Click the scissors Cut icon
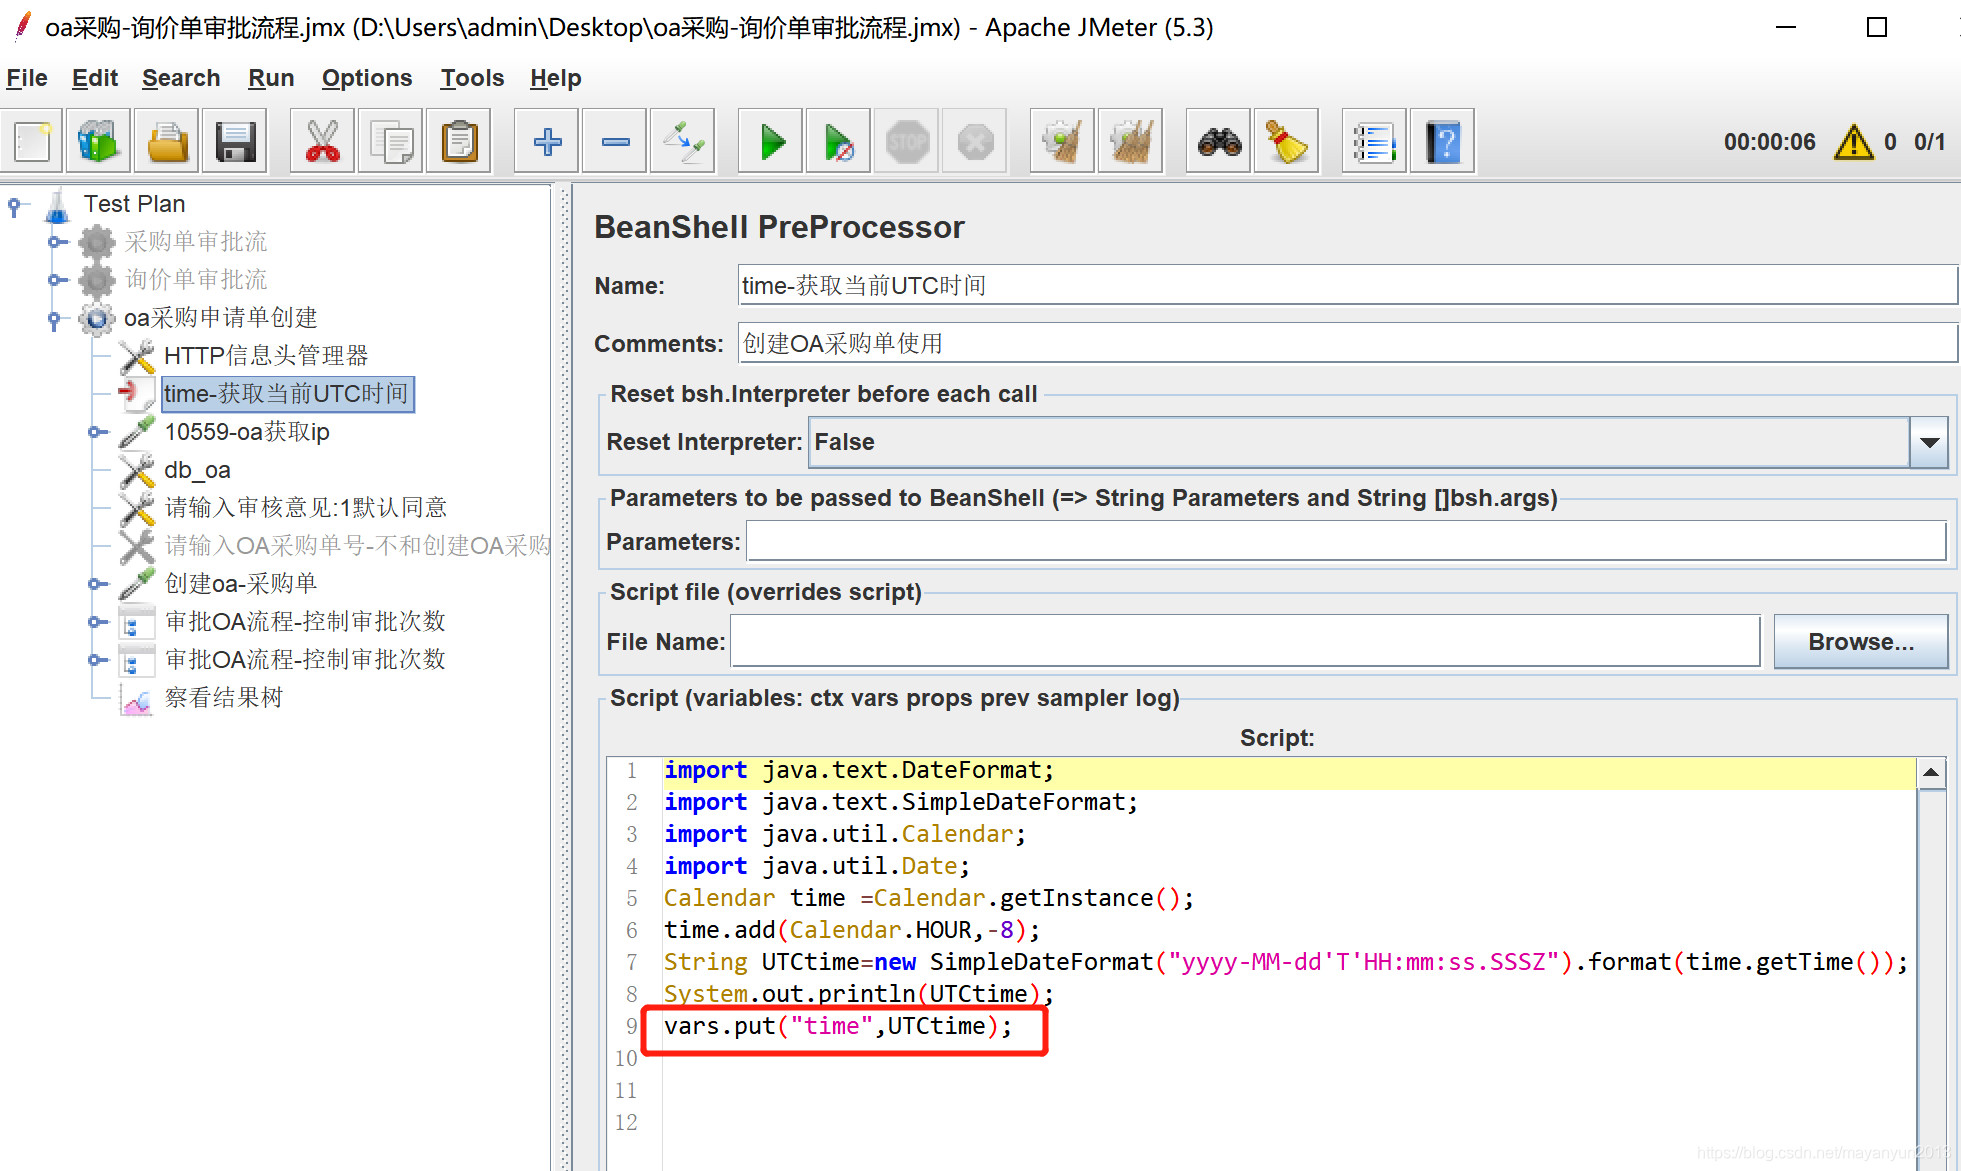Image resolution: width=1961 pixels, height=1171 pixels. (322, 142)
